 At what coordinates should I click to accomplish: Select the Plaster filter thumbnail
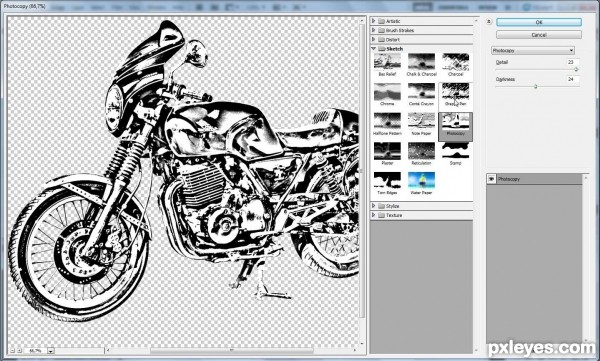[x=387, y=151]
